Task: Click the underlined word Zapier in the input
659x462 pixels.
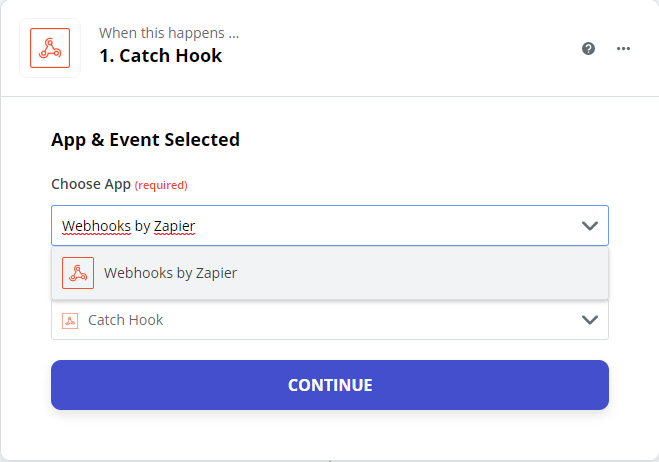Action: (174, 227)
